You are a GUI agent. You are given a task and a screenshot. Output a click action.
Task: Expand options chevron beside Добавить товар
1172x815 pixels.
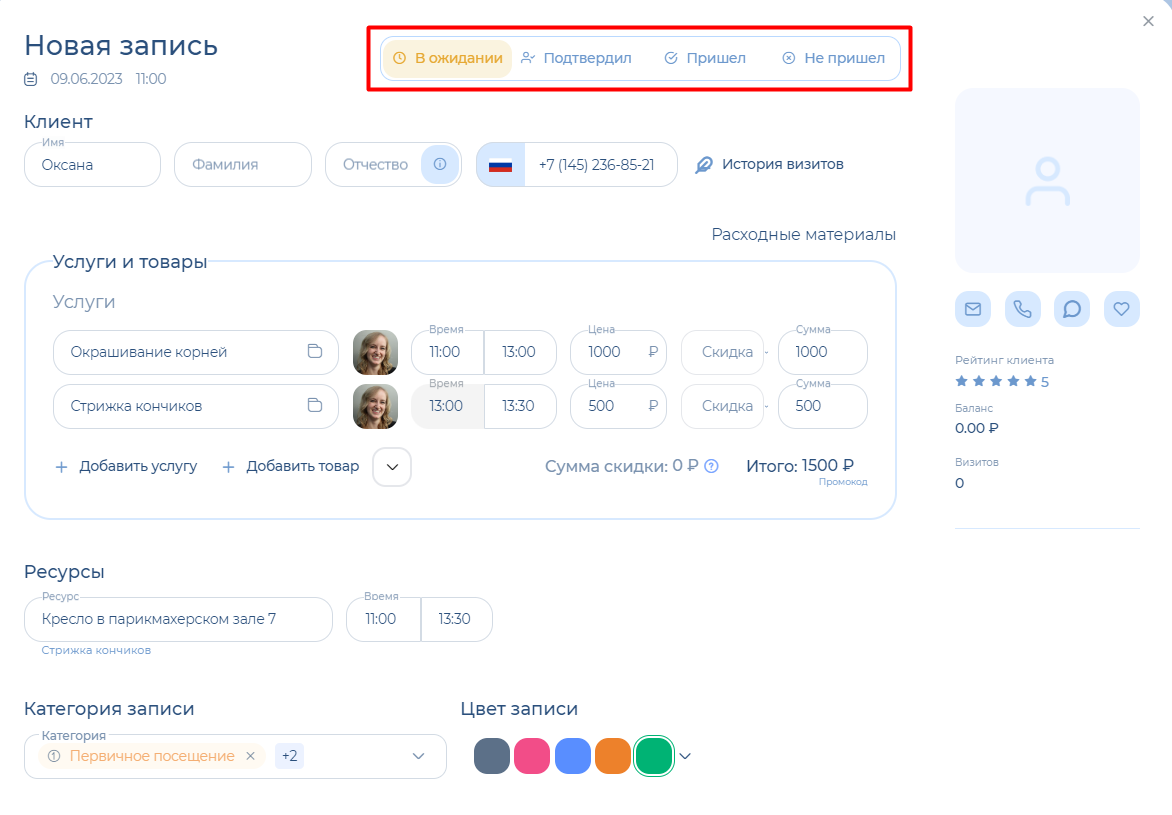pos(392,466)
